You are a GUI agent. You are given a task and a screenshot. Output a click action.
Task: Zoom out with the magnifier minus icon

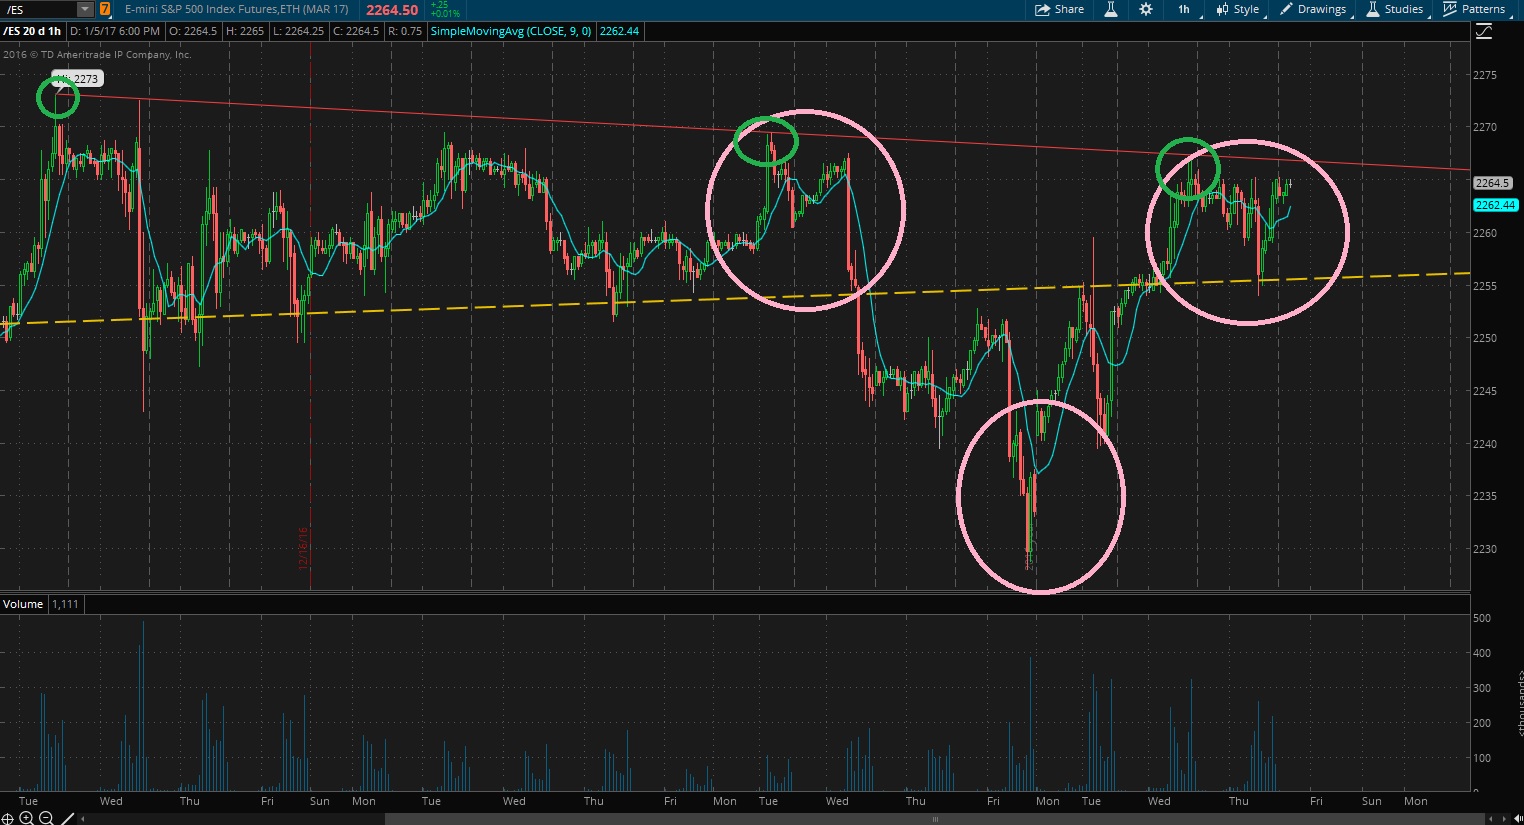pos(46,818)
